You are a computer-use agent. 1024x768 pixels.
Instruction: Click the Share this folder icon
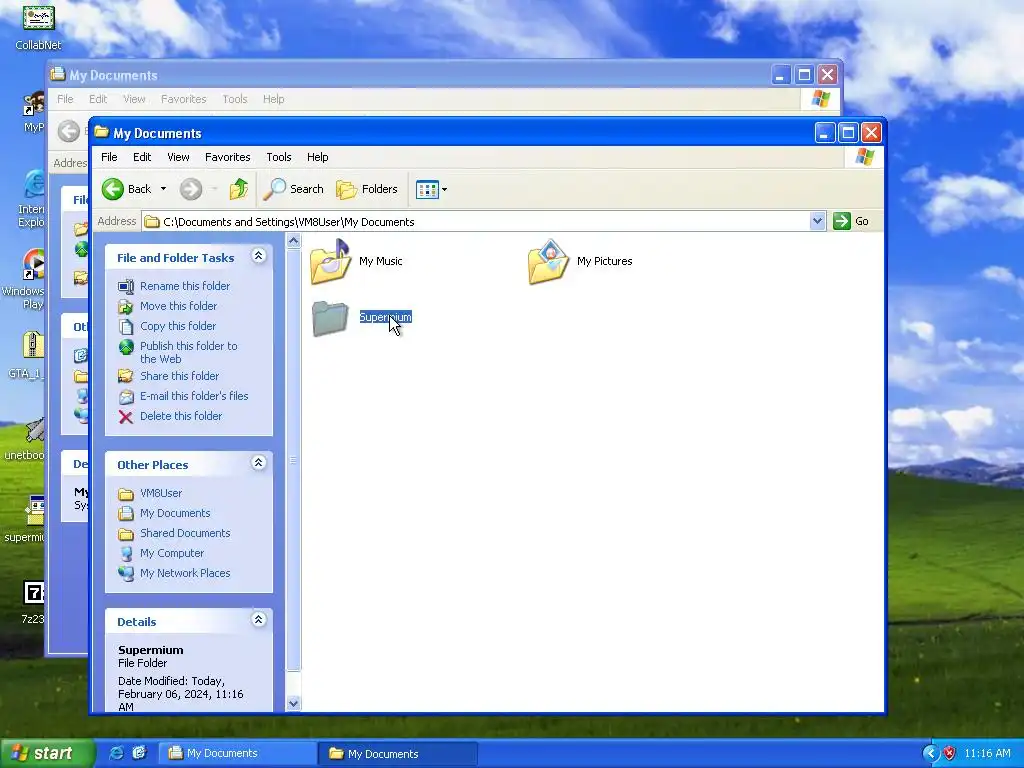[126, 376]
